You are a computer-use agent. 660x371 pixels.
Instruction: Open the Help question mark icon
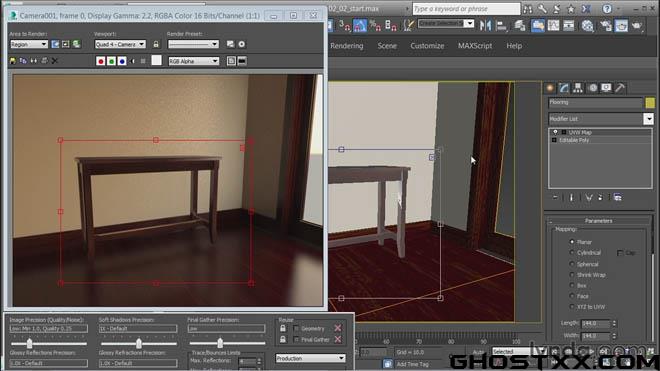point(607,9)
